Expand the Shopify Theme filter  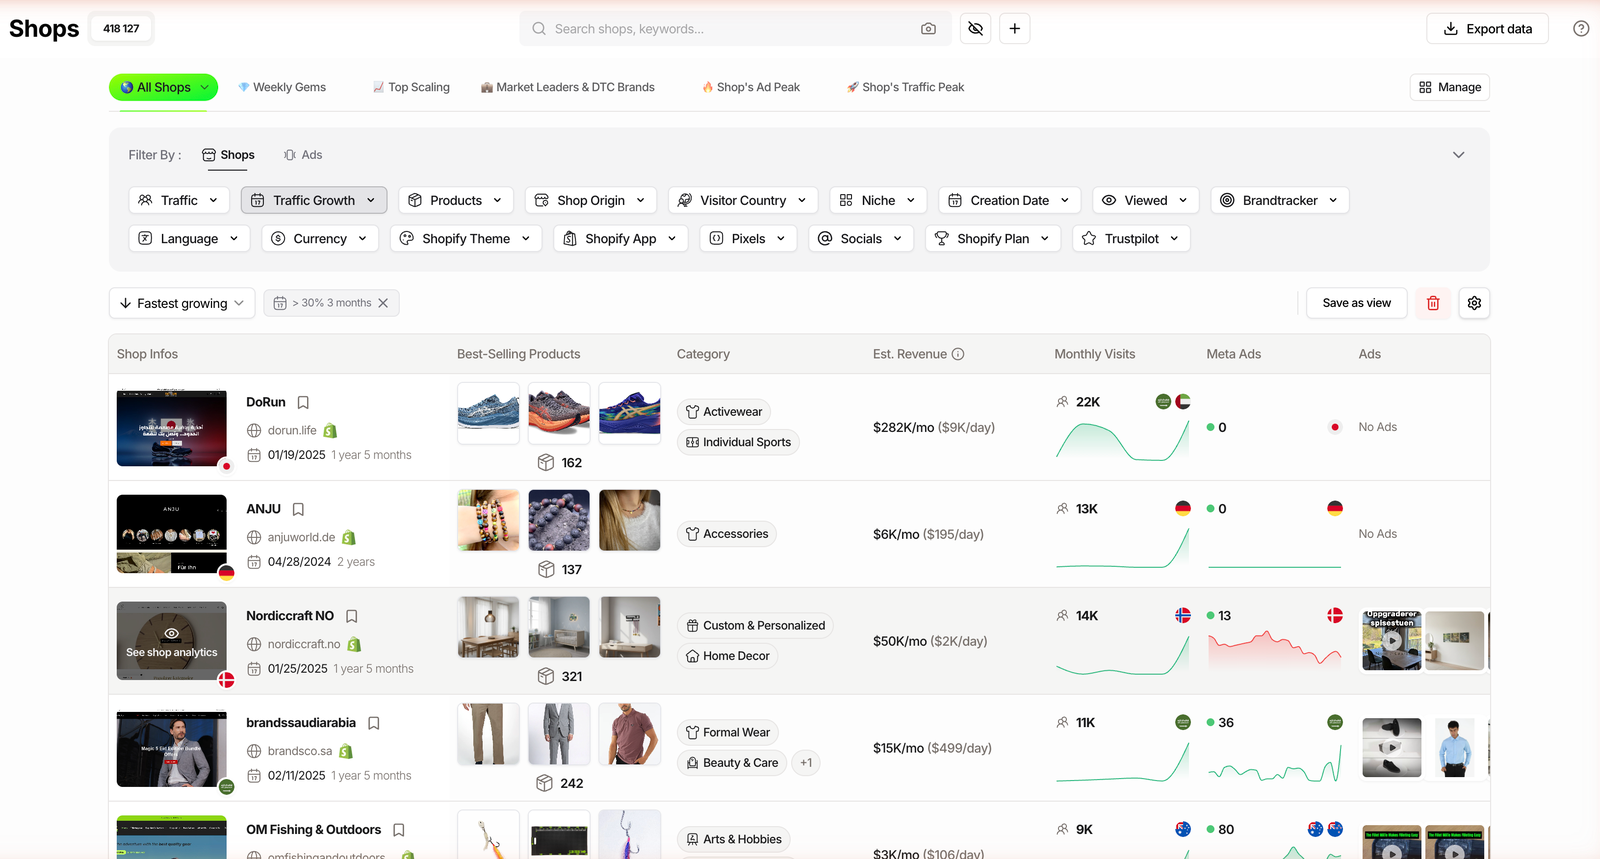point(466,238)
